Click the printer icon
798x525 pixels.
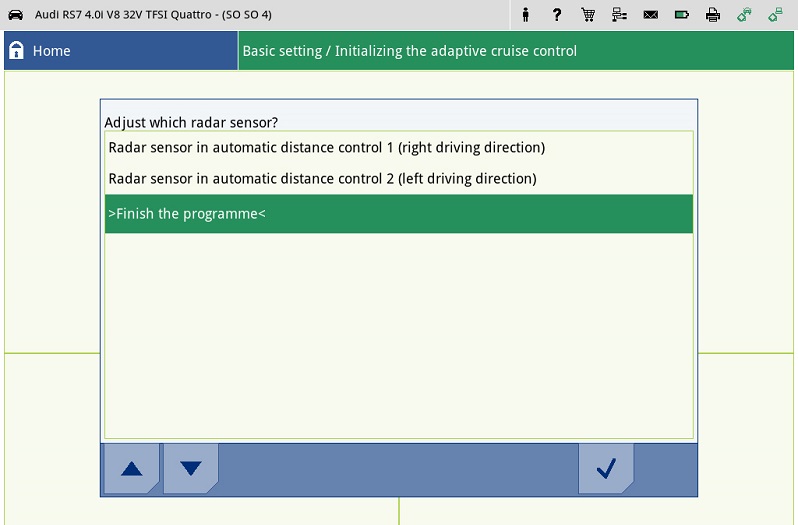pyautogui.click(x=712, y=15)
